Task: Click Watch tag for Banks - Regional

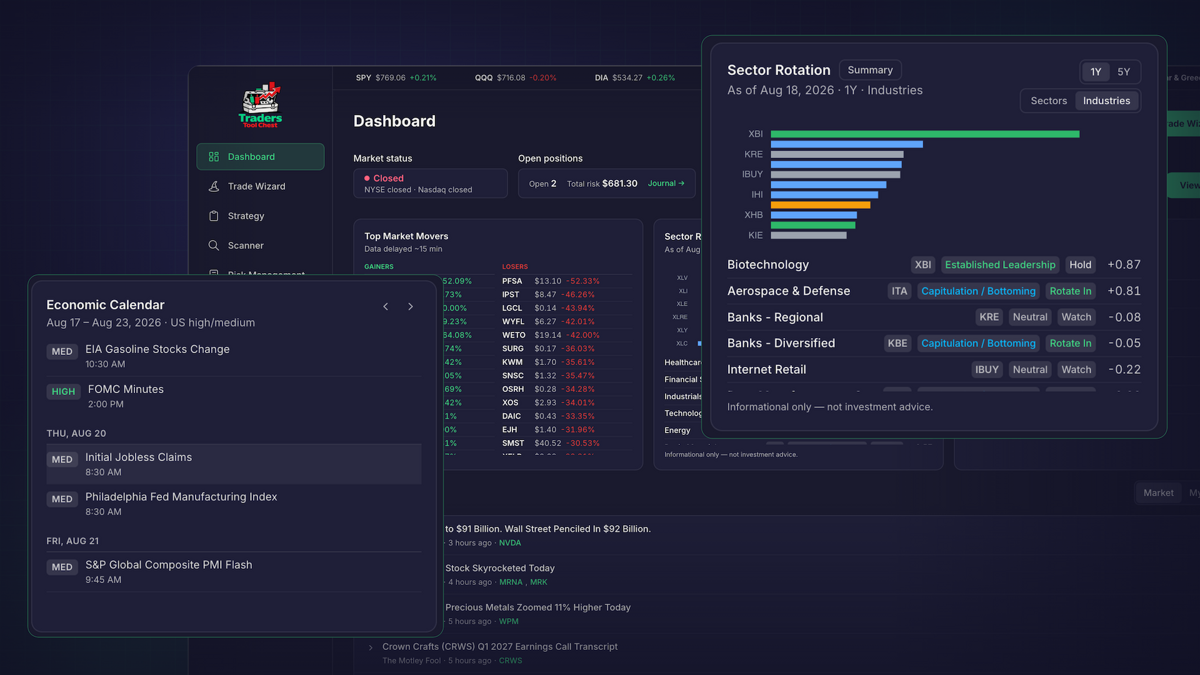Action: [x=1076, y=317]
